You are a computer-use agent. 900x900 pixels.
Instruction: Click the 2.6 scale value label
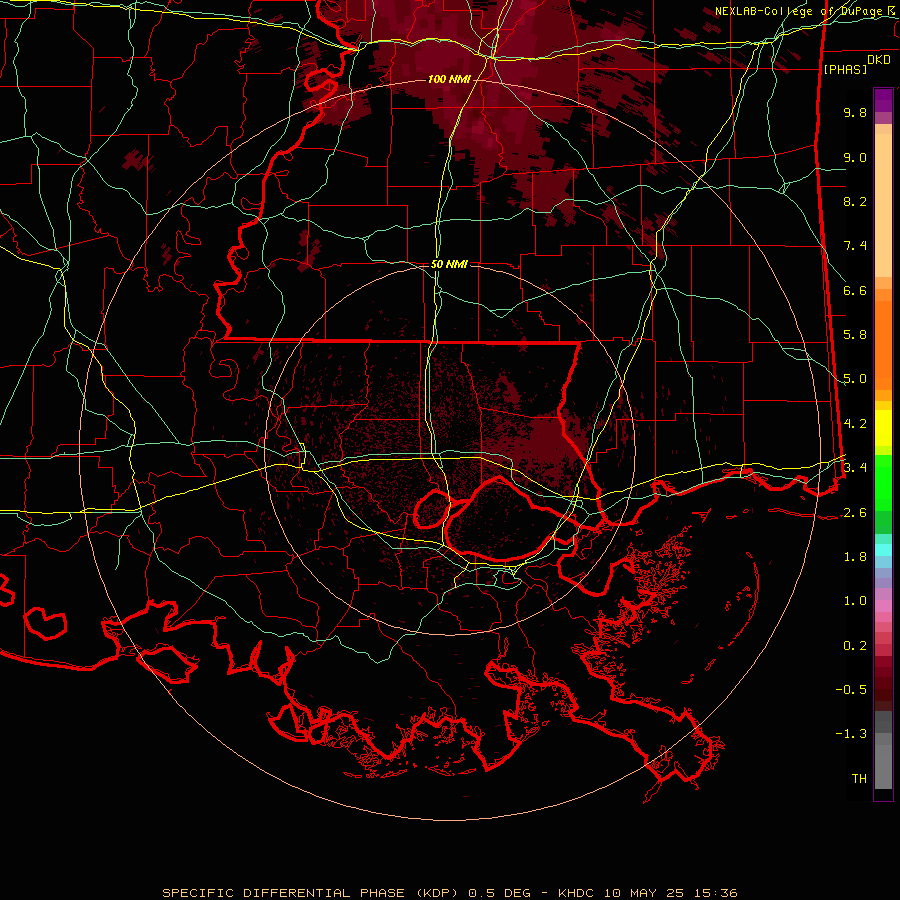855,513
